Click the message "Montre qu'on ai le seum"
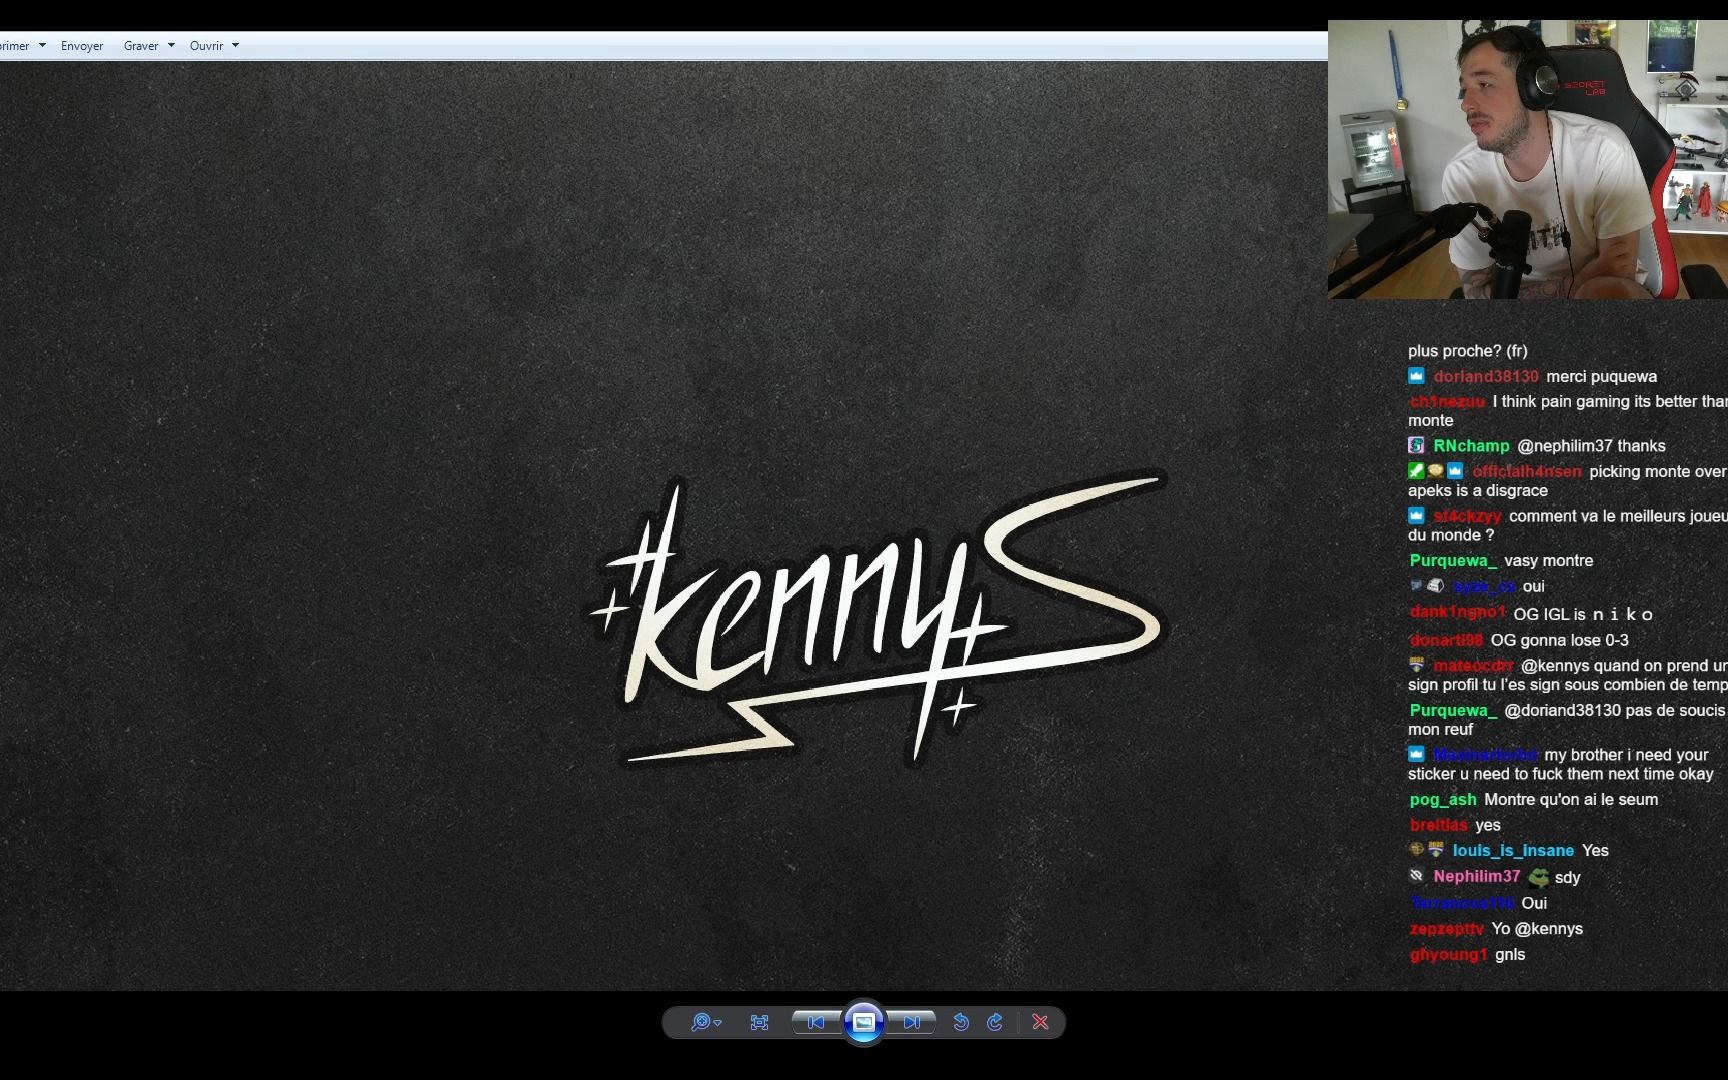1728x1080 pixels. coord(1571,800)
